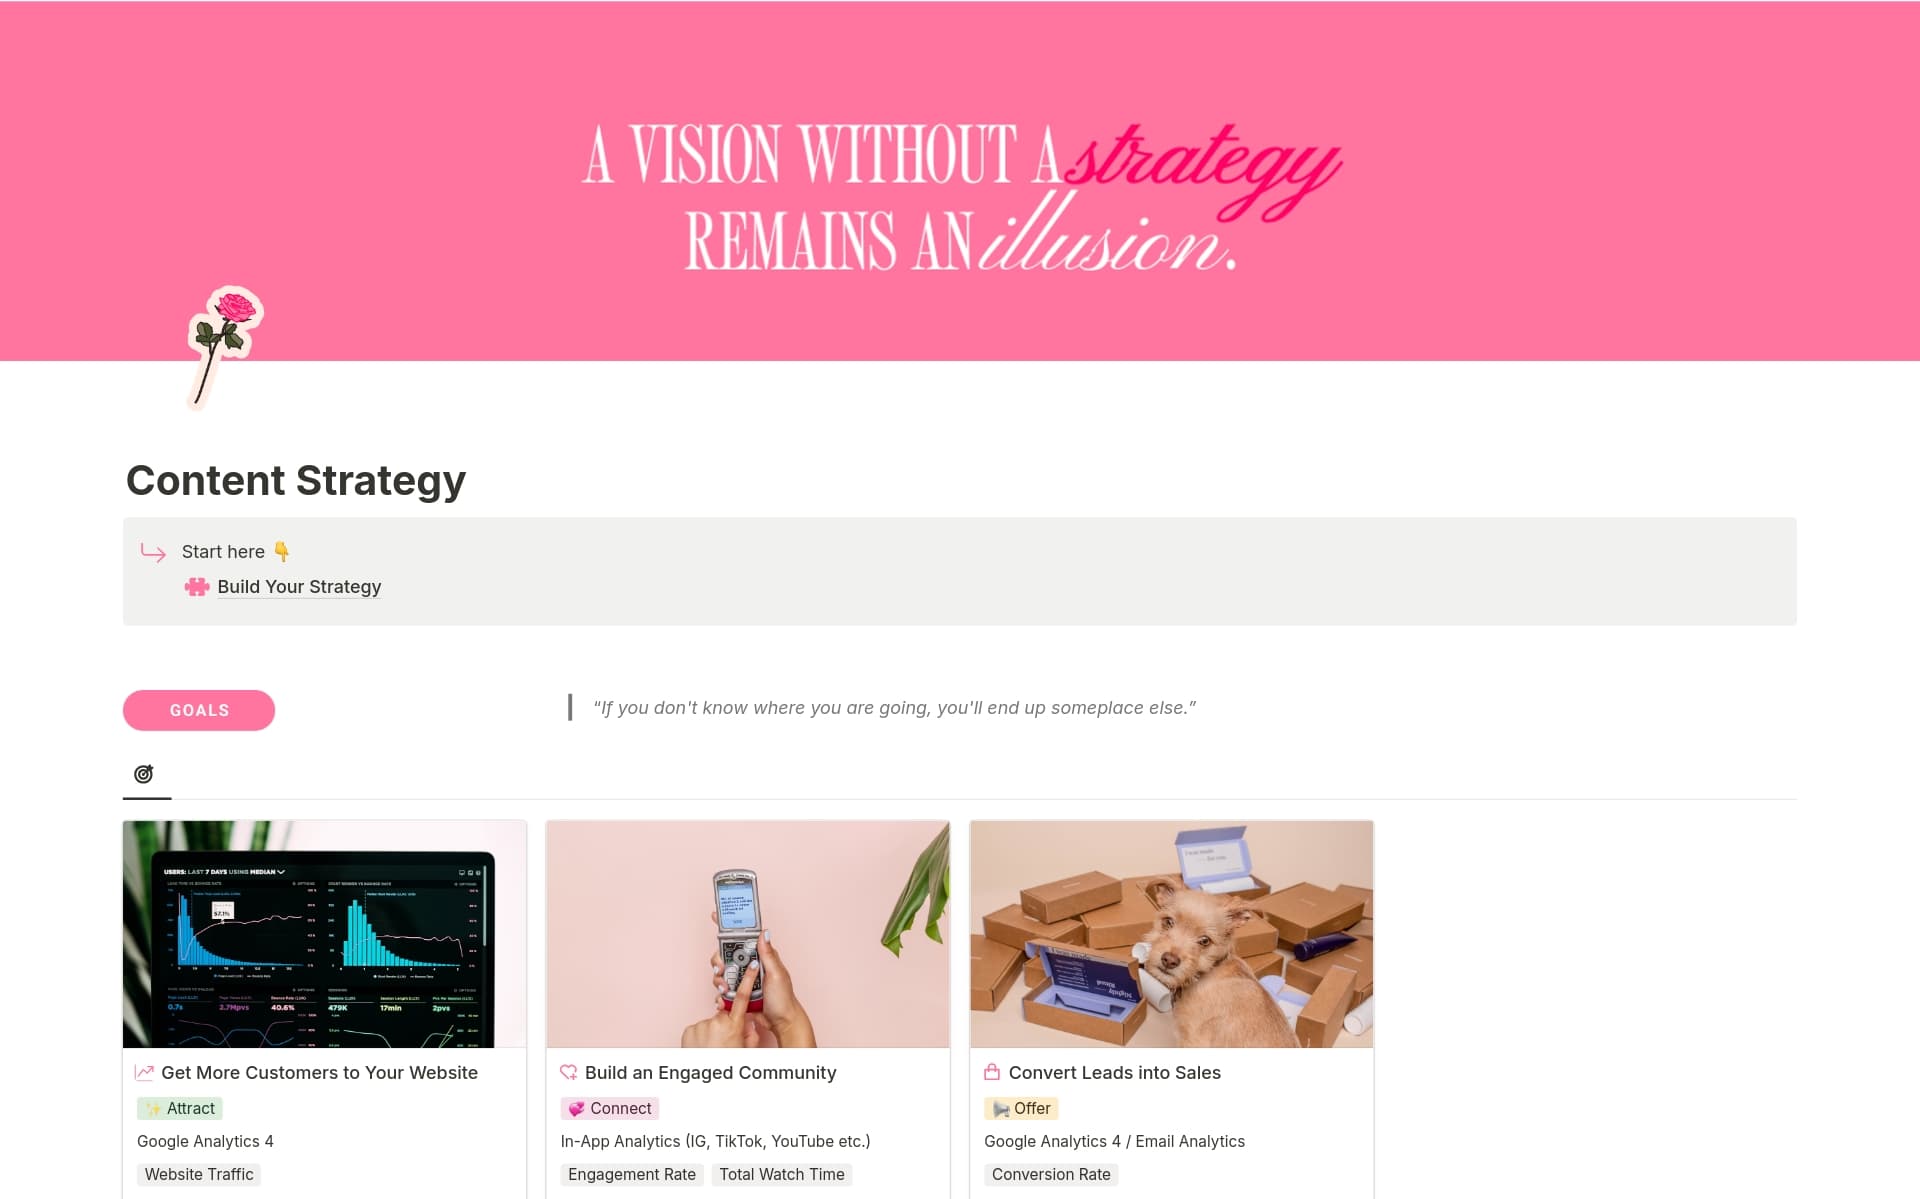The width and height of the screenshot is (1920, 1199).
Task: Click the Attract tag
Action: (x=180, y=1108)
